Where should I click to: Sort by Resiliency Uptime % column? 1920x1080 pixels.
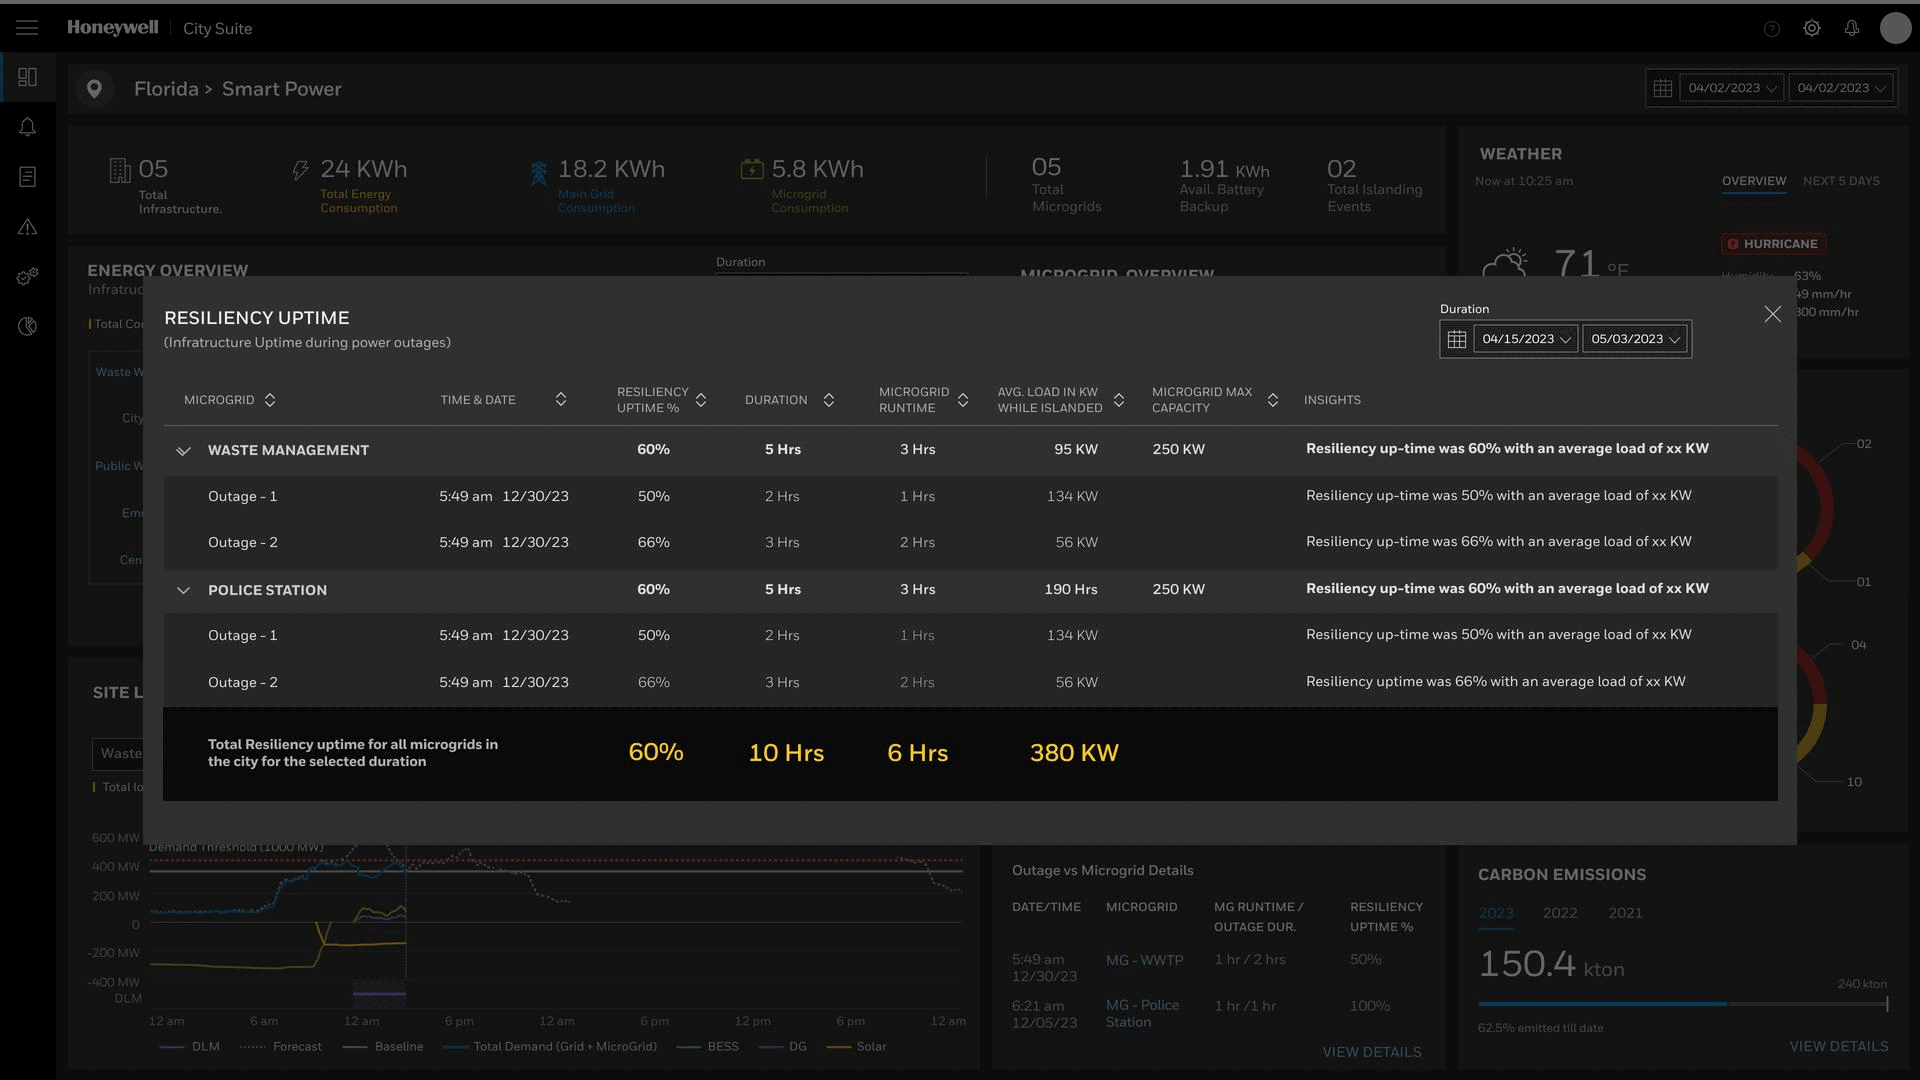(x=701, y=400)
